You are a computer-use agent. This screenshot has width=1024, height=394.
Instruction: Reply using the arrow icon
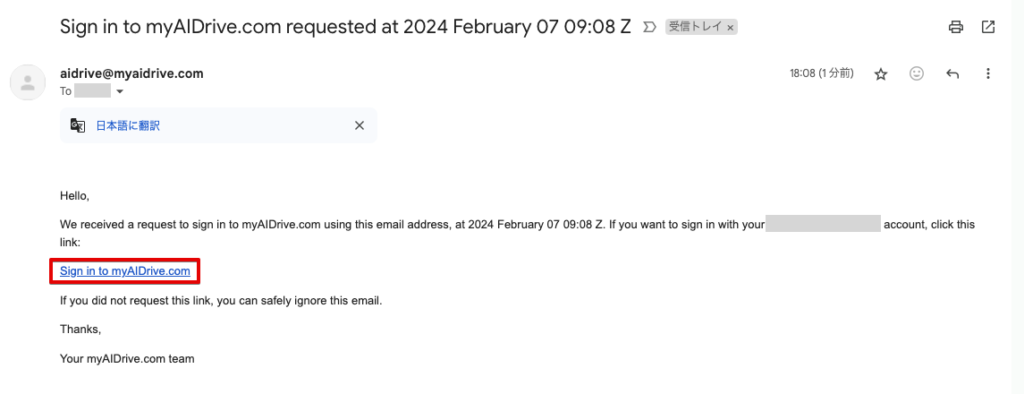(x=952, y=74)
